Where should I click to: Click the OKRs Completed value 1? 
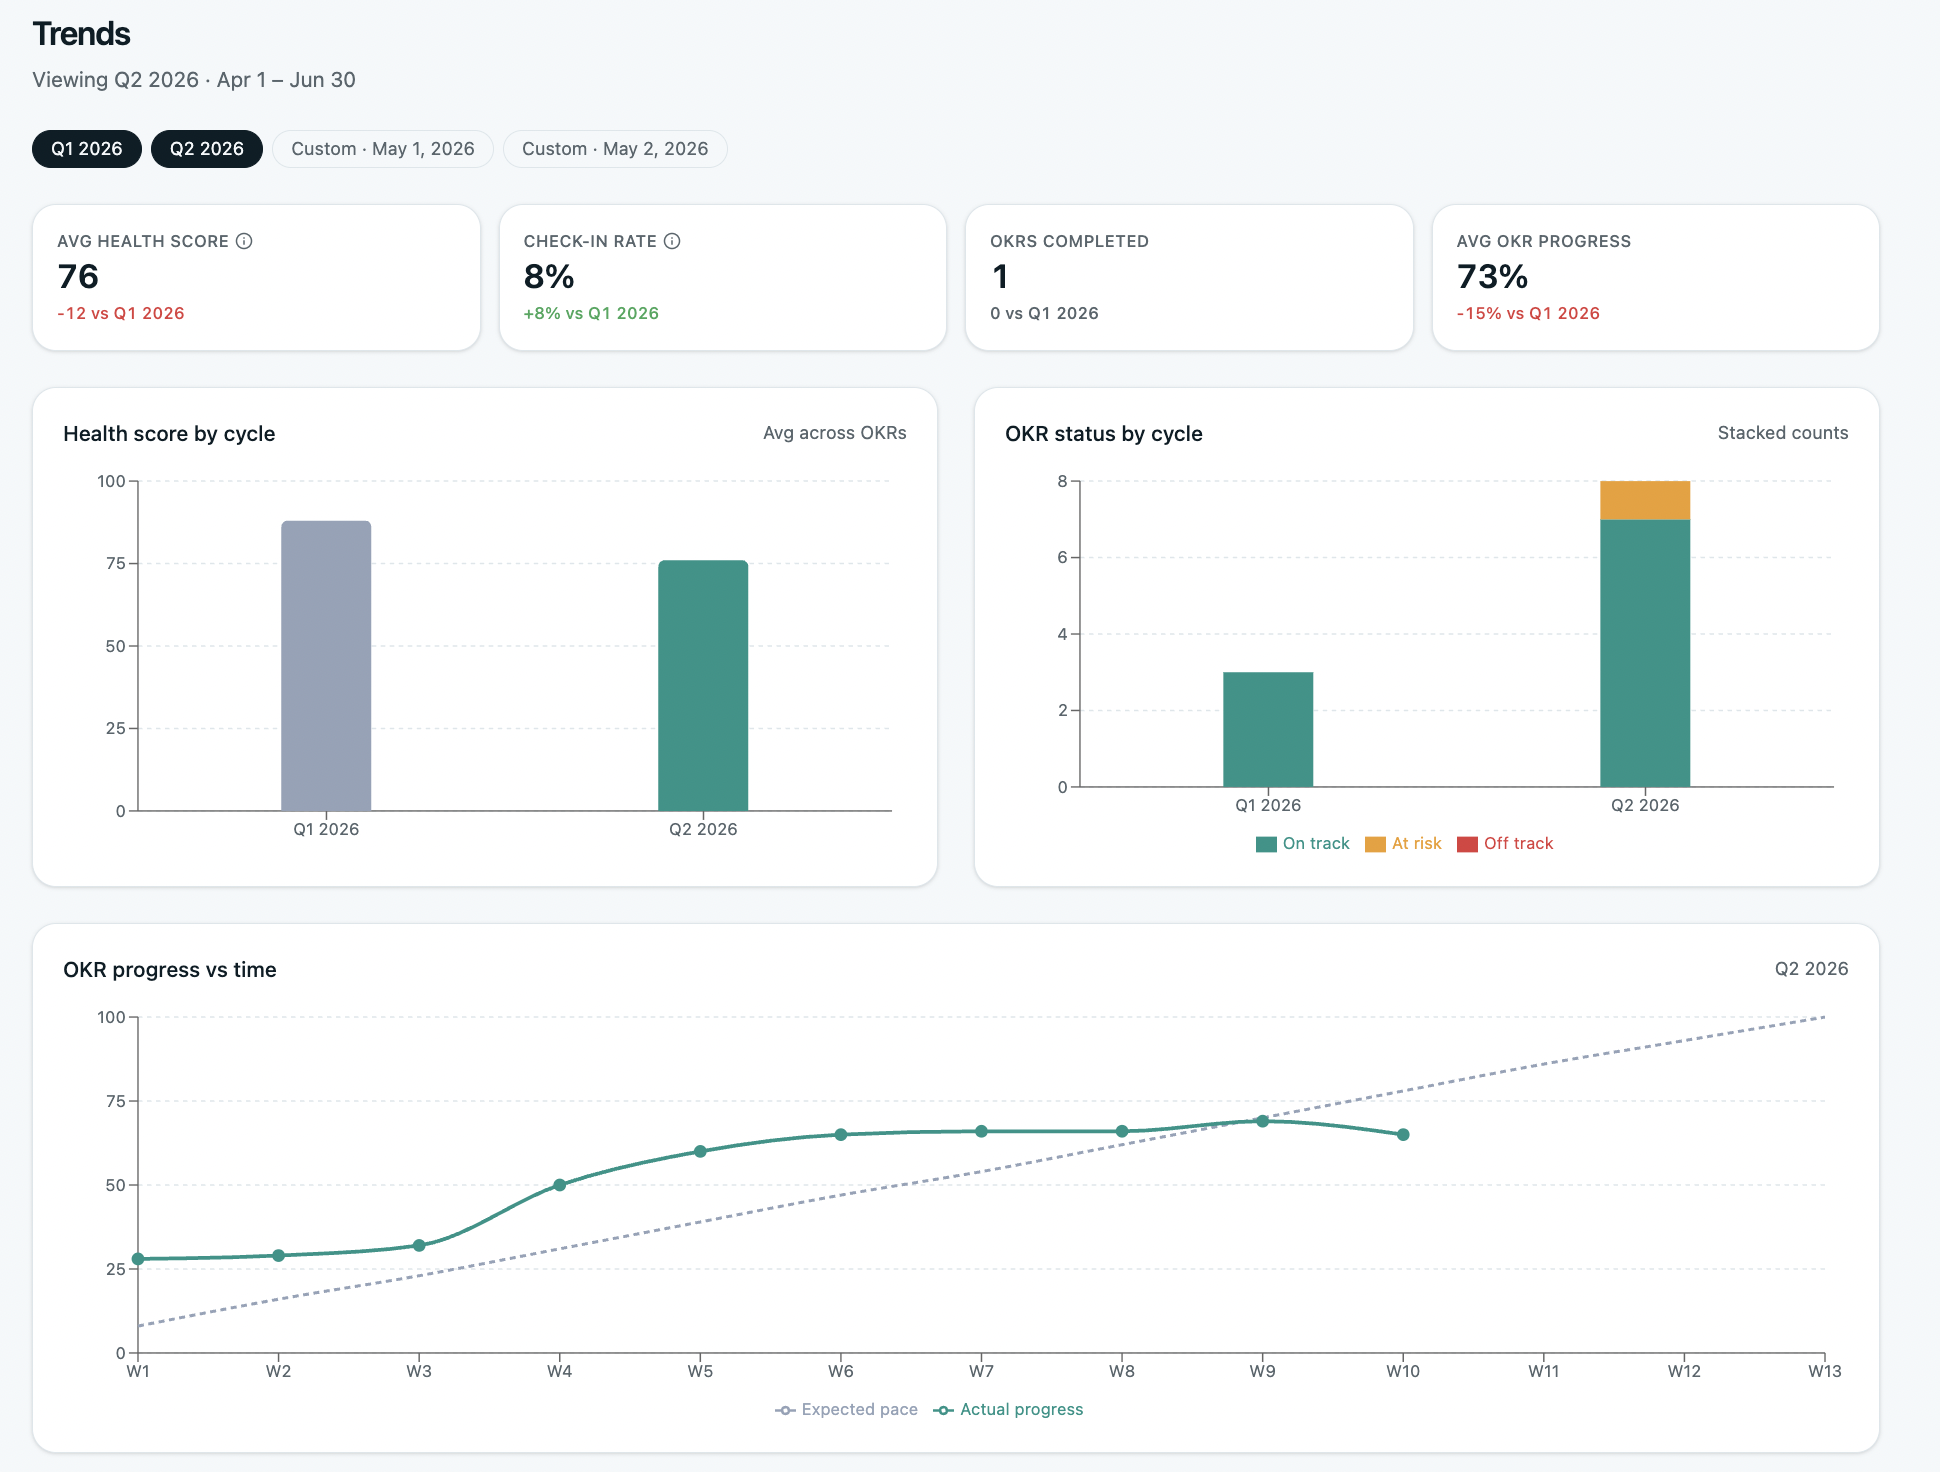(x=1000, y=277)
